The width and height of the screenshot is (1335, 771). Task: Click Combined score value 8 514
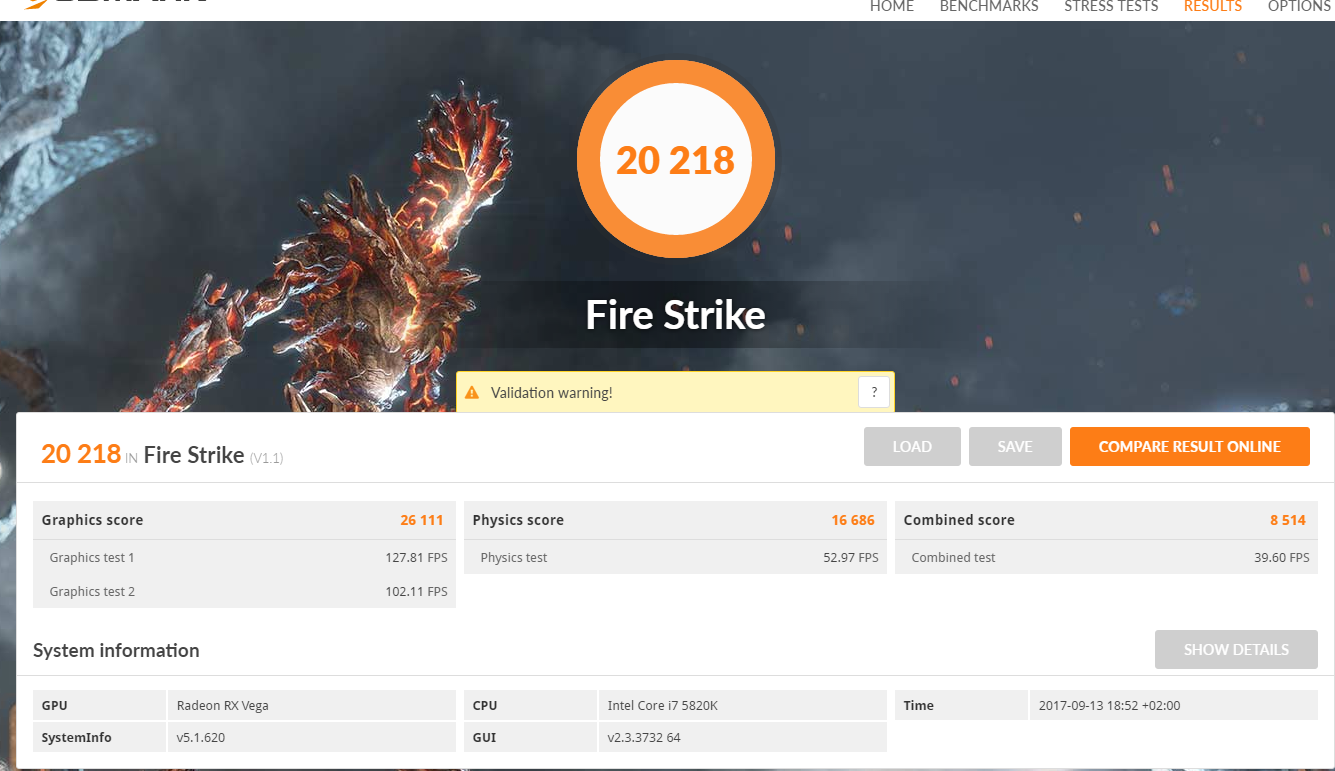coord(1288,520)
